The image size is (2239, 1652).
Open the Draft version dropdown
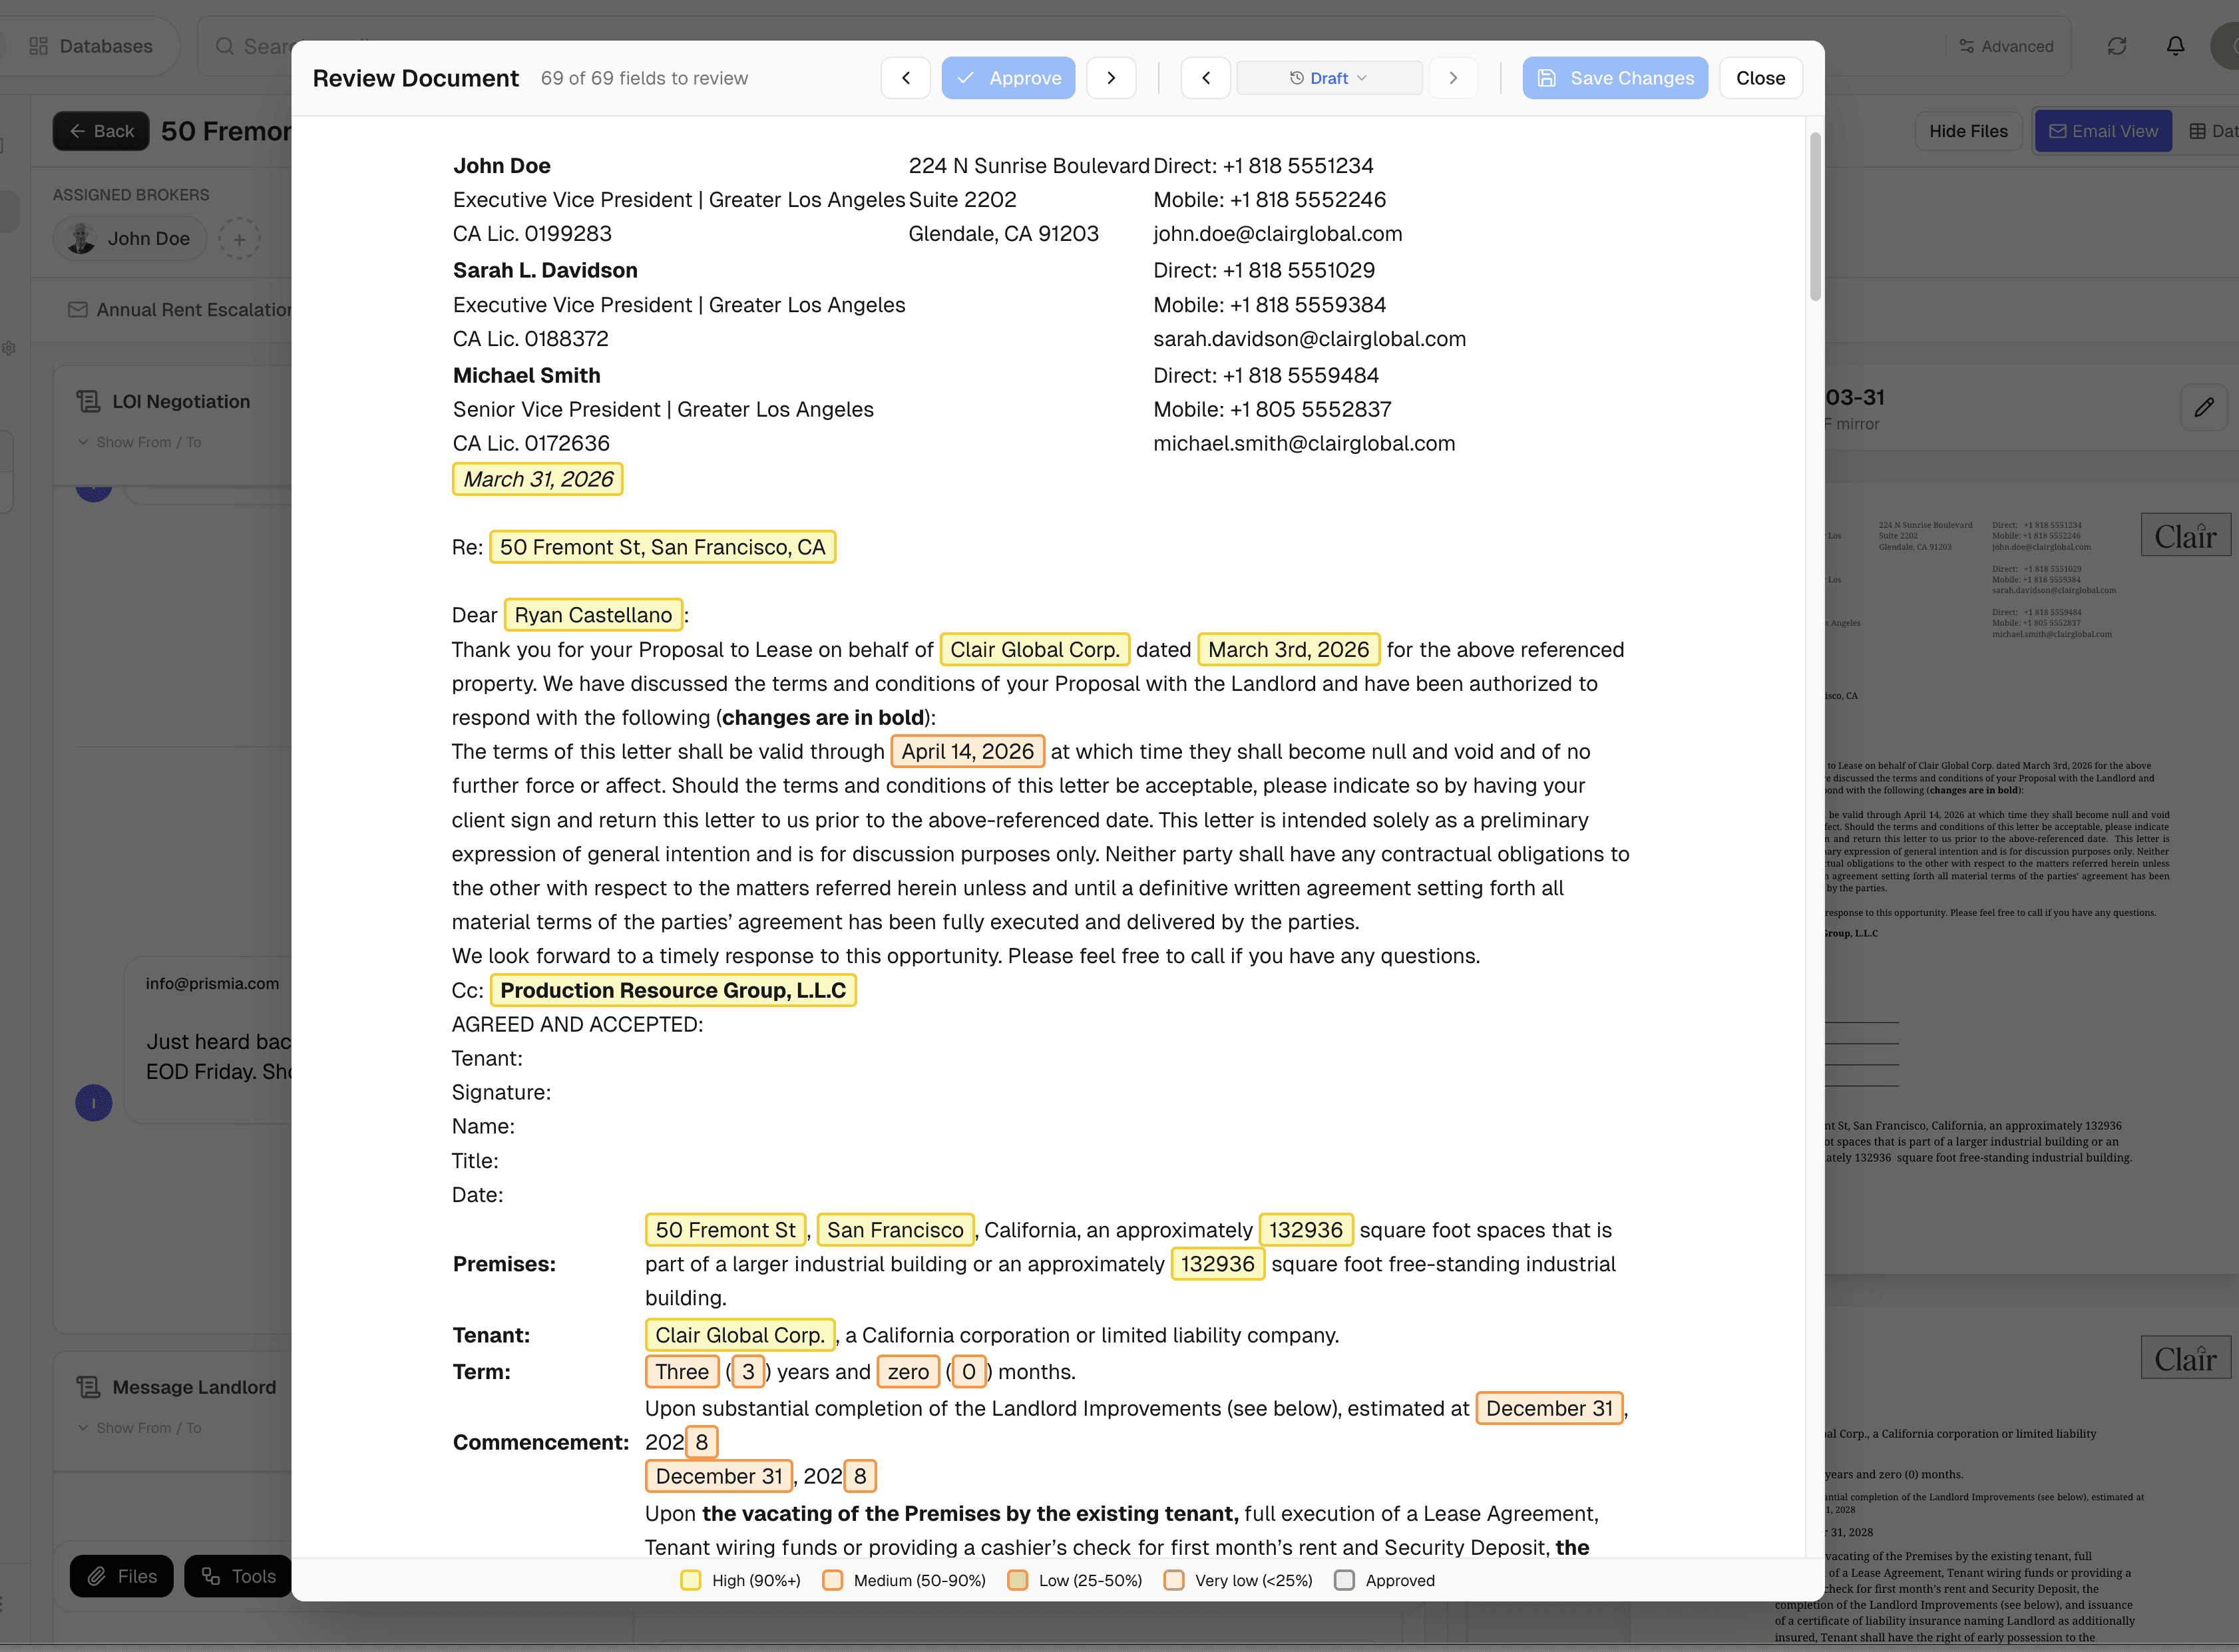pos(1329,78)
